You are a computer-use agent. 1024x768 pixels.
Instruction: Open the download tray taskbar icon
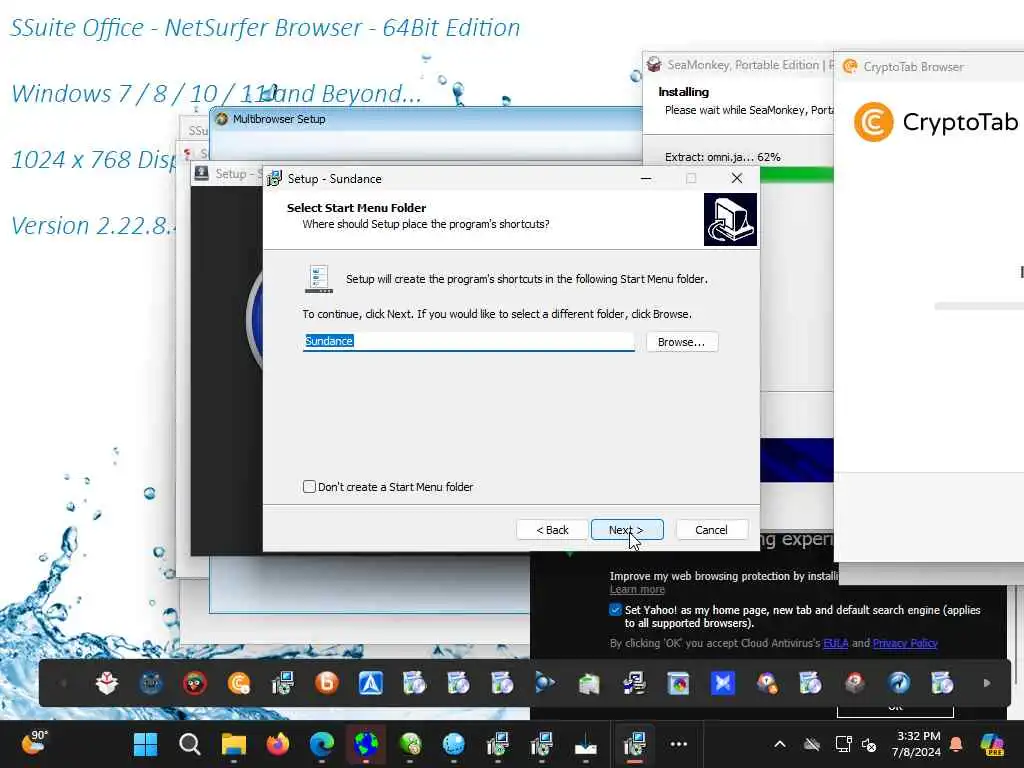click(x=586, y=745)
